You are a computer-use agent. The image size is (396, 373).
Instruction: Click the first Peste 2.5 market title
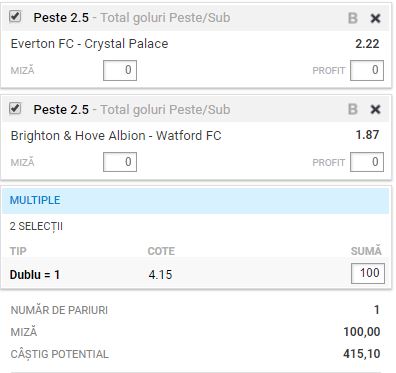pyautogui.click(x=61, y=18)
